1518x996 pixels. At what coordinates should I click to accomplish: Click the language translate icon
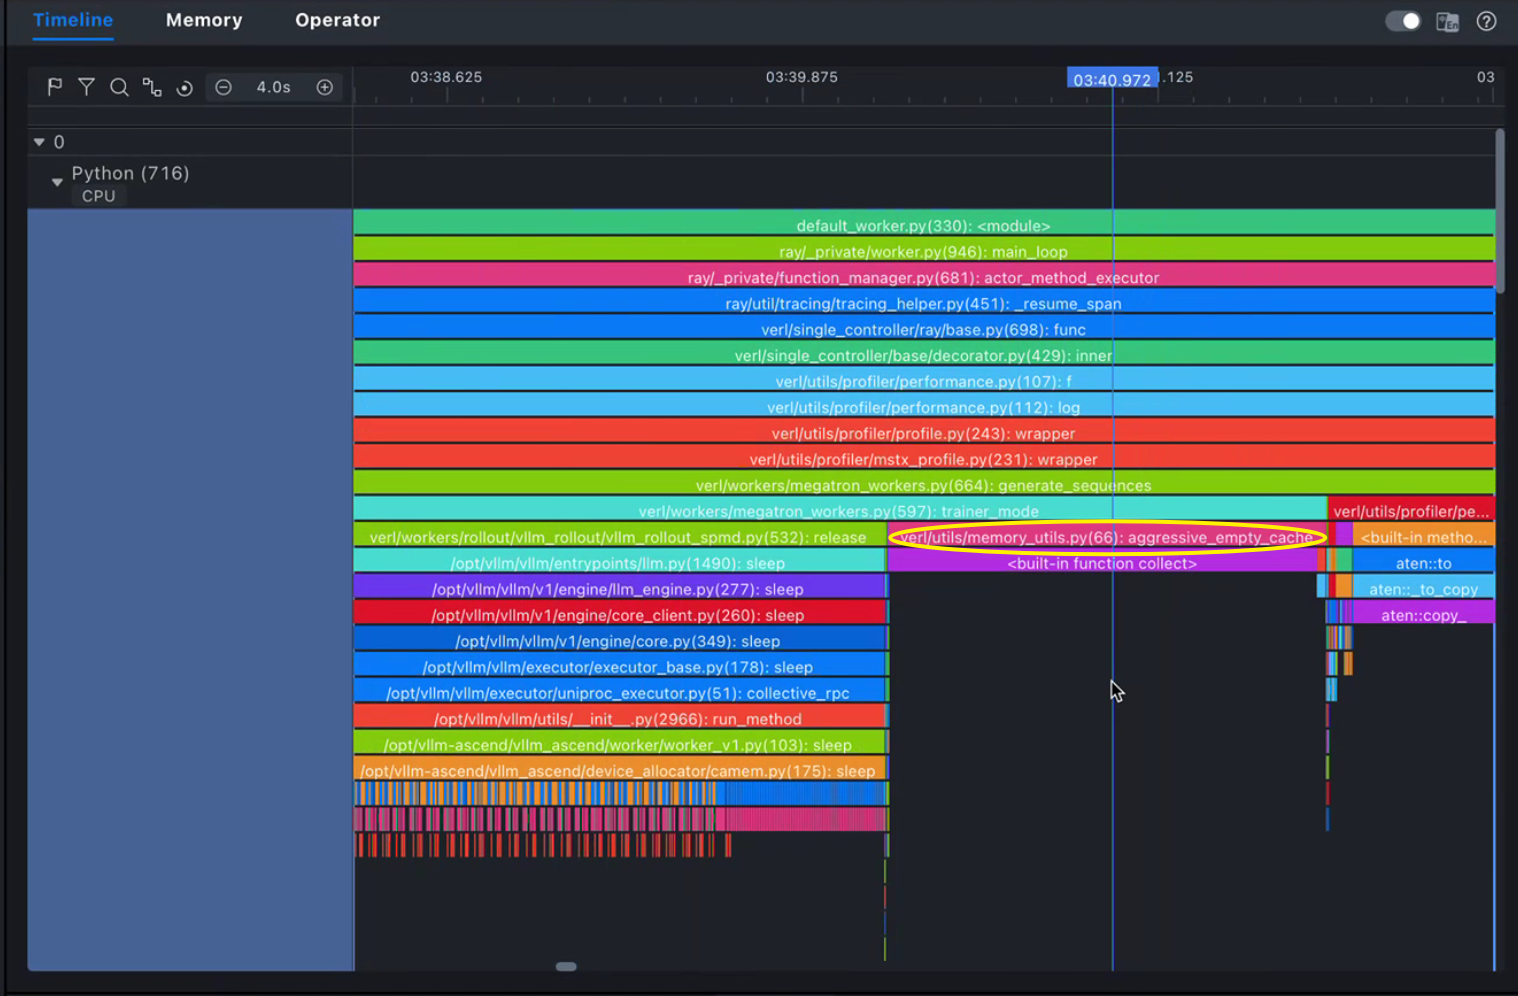pyautogui.click(x=1447, y=21)
